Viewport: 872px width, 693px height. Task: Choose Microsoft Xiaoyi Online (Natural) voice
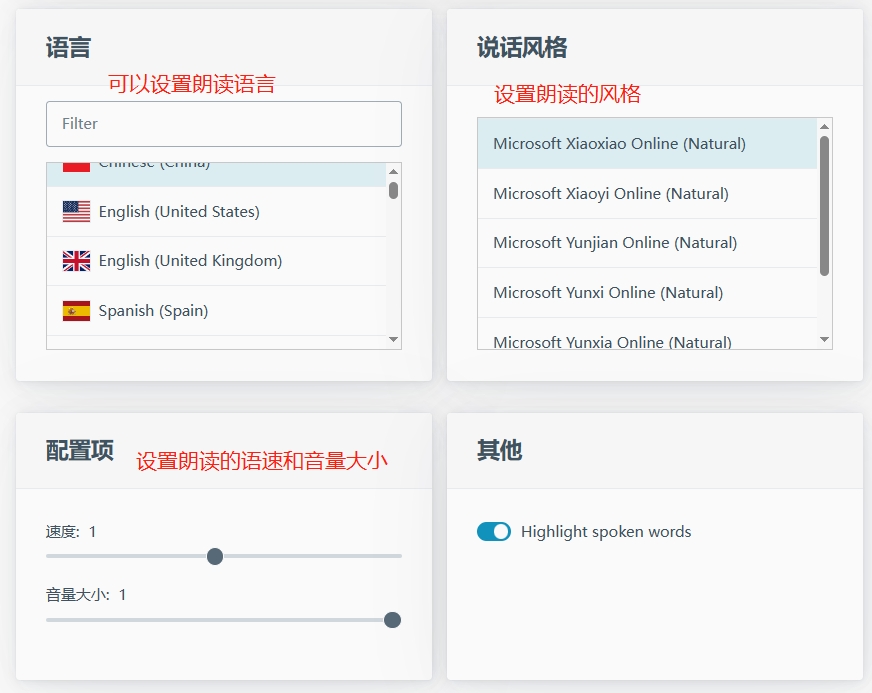pyautogui.click(x=610, y=194)
